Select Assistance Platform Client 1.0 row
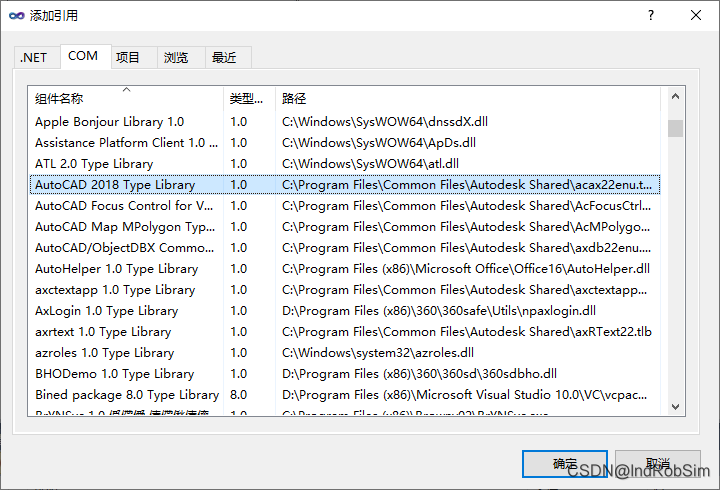The width and height of the screenshot is (720, 490). coord(345,143)
